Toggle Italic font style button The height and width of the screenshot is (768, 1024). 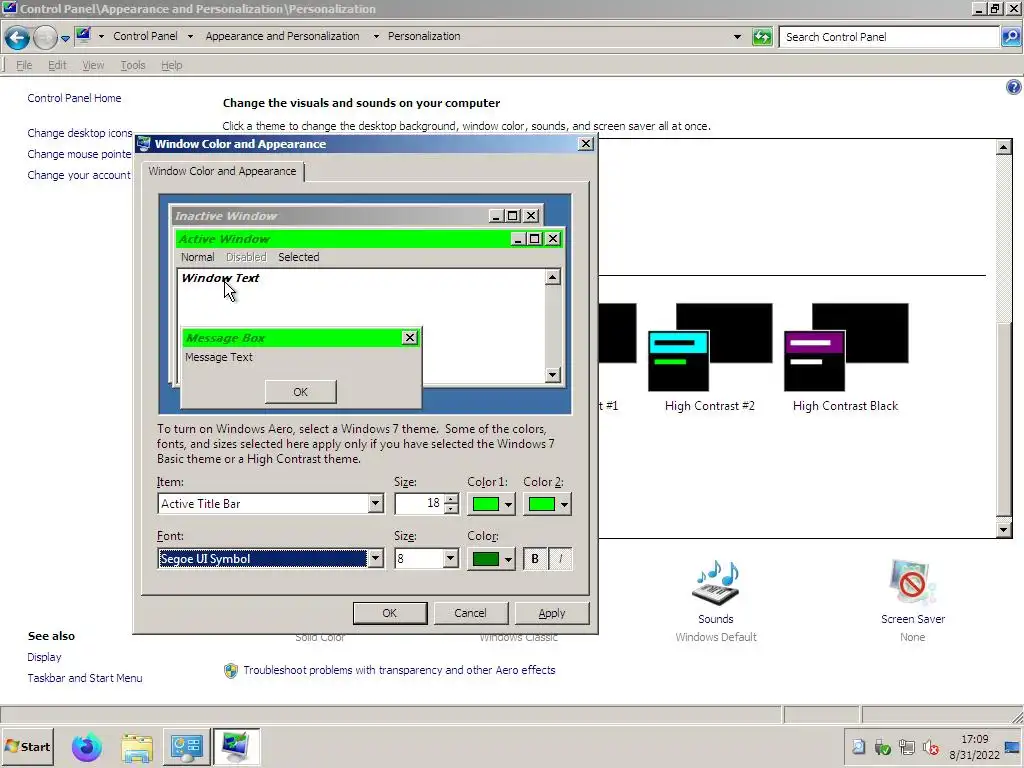560,559
